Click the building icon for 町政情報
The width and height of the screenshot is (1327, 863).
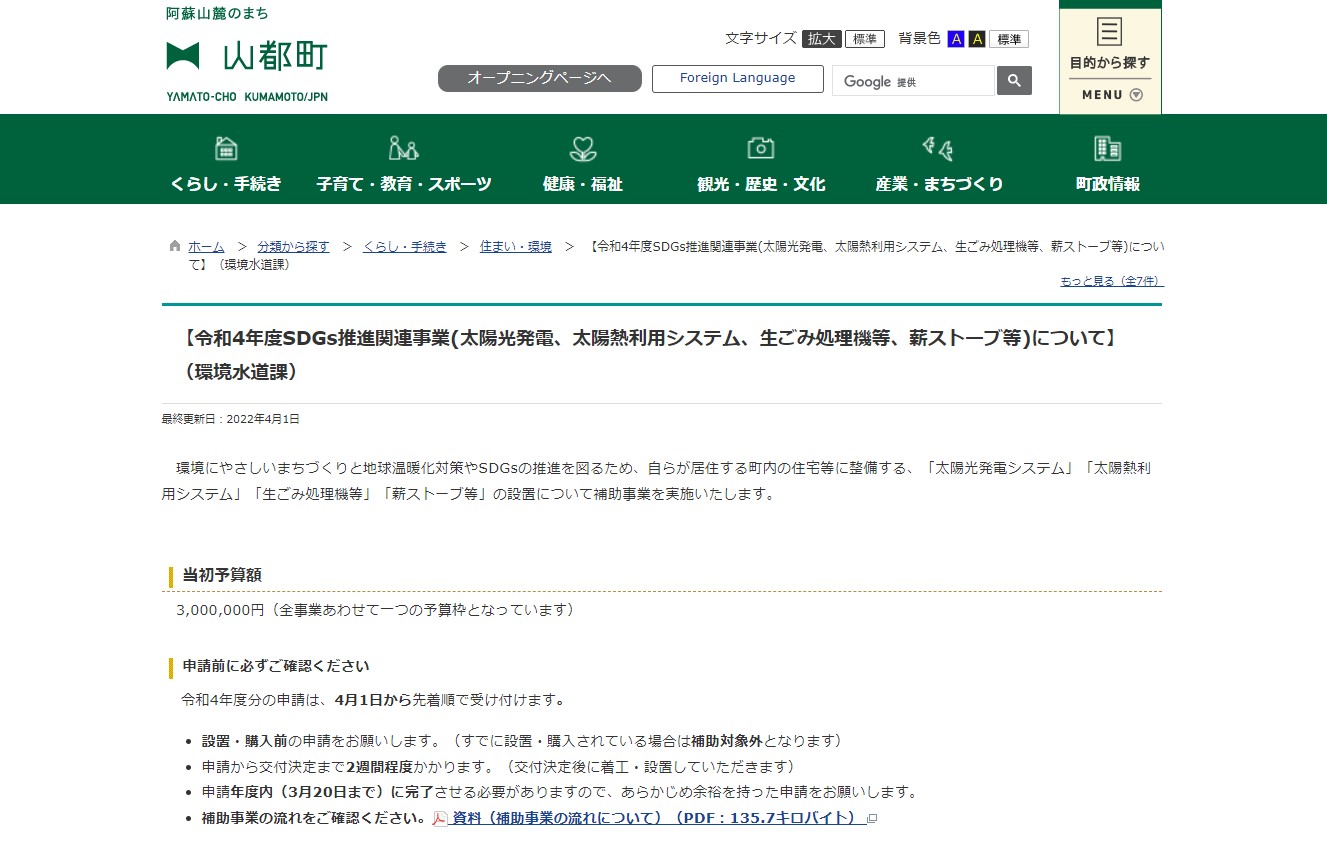pyautogui.click(x=1105, y=148)
